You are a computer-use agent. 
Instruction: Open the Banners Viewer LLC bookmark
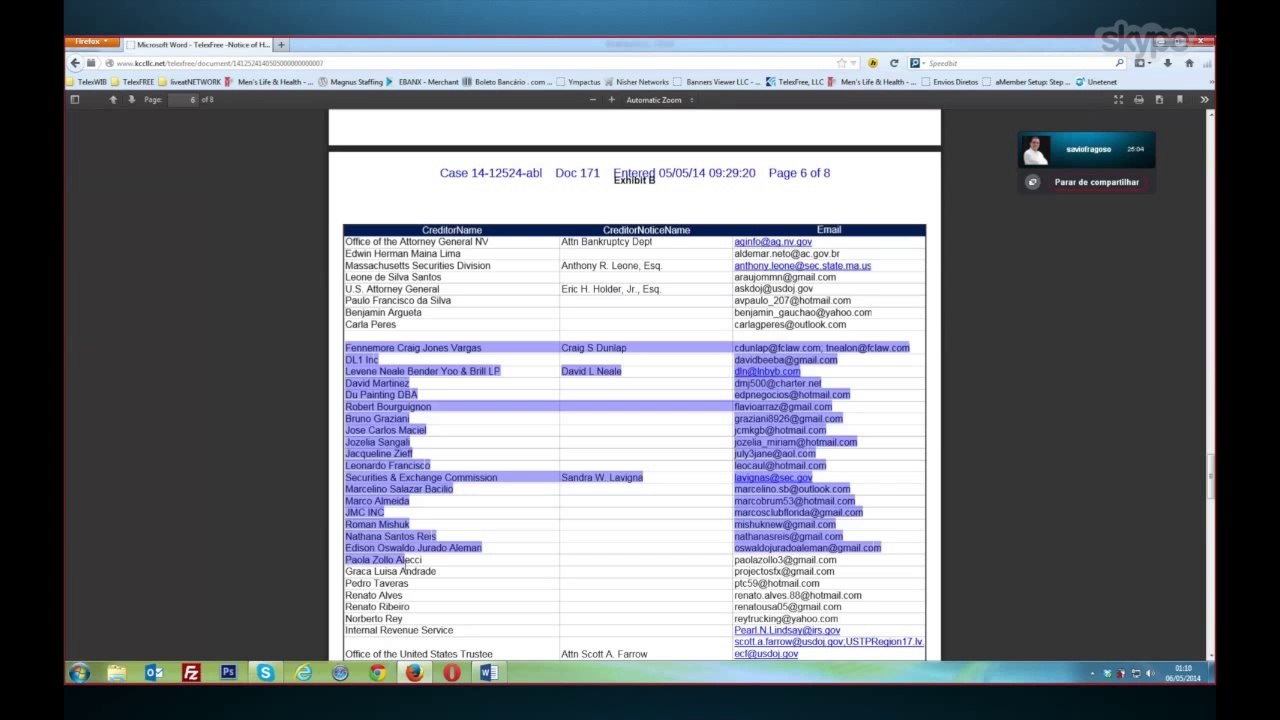[x=717, y=82]
